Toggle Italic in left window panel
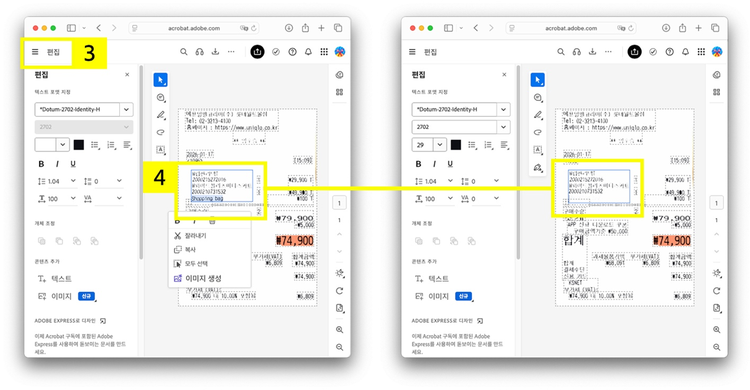Image resolution: width=750 pixels, height=390 pixels. [x=57, y=164]
